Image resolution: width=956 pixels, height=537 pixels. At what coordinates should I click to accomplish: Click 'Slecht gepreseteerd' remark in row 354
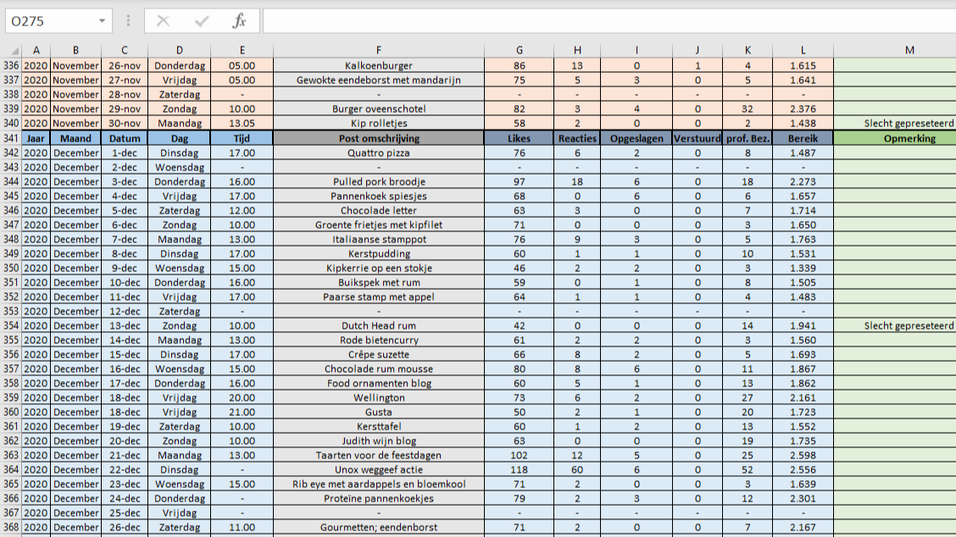click(x=908, y=325)
